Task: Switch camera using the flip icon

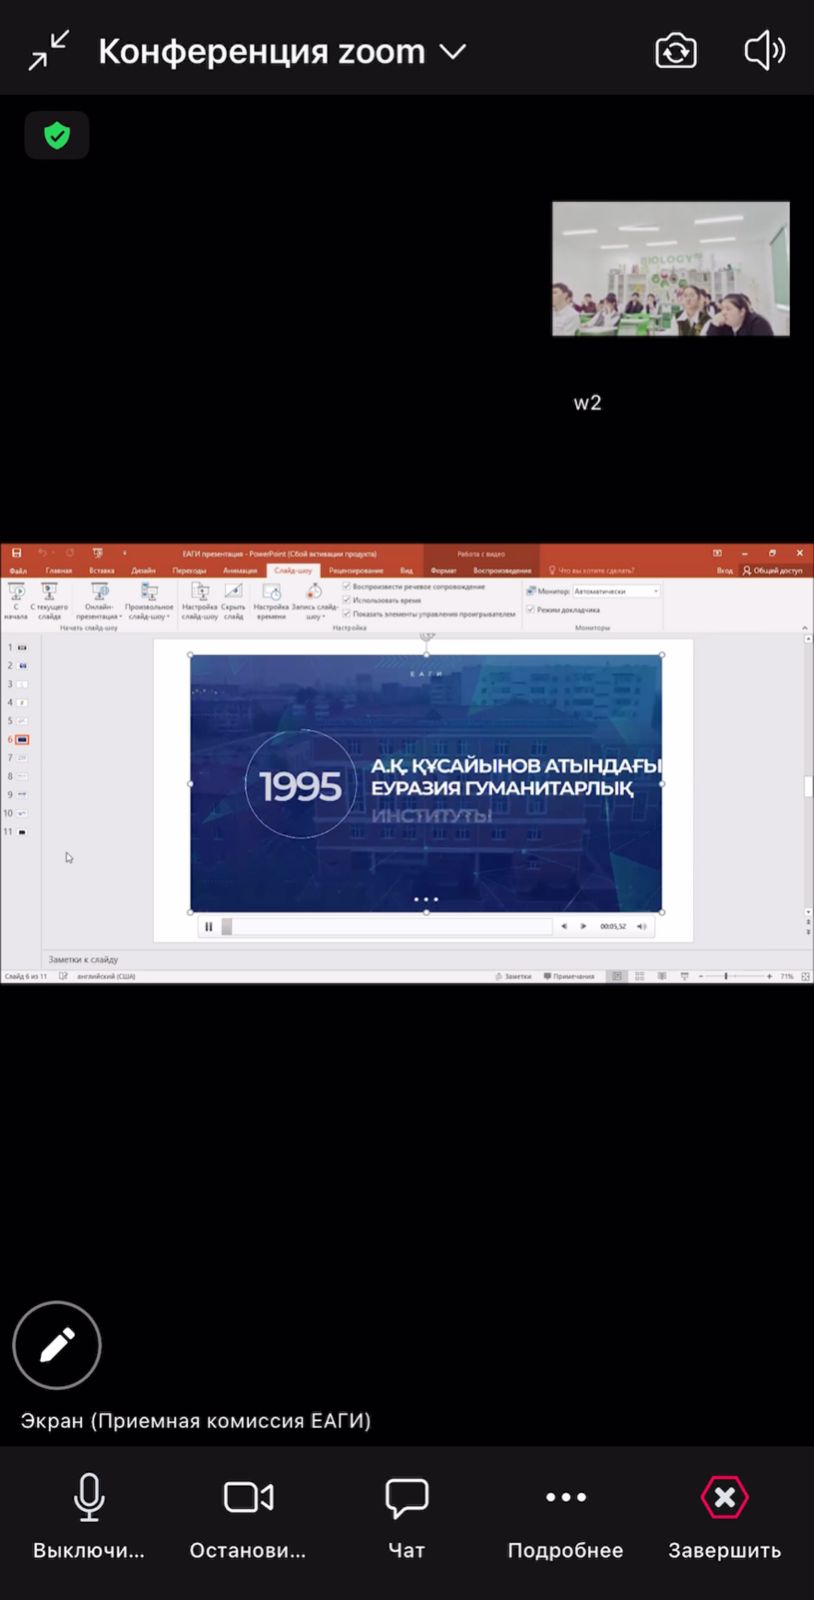Action: click(x=676, y=51)
